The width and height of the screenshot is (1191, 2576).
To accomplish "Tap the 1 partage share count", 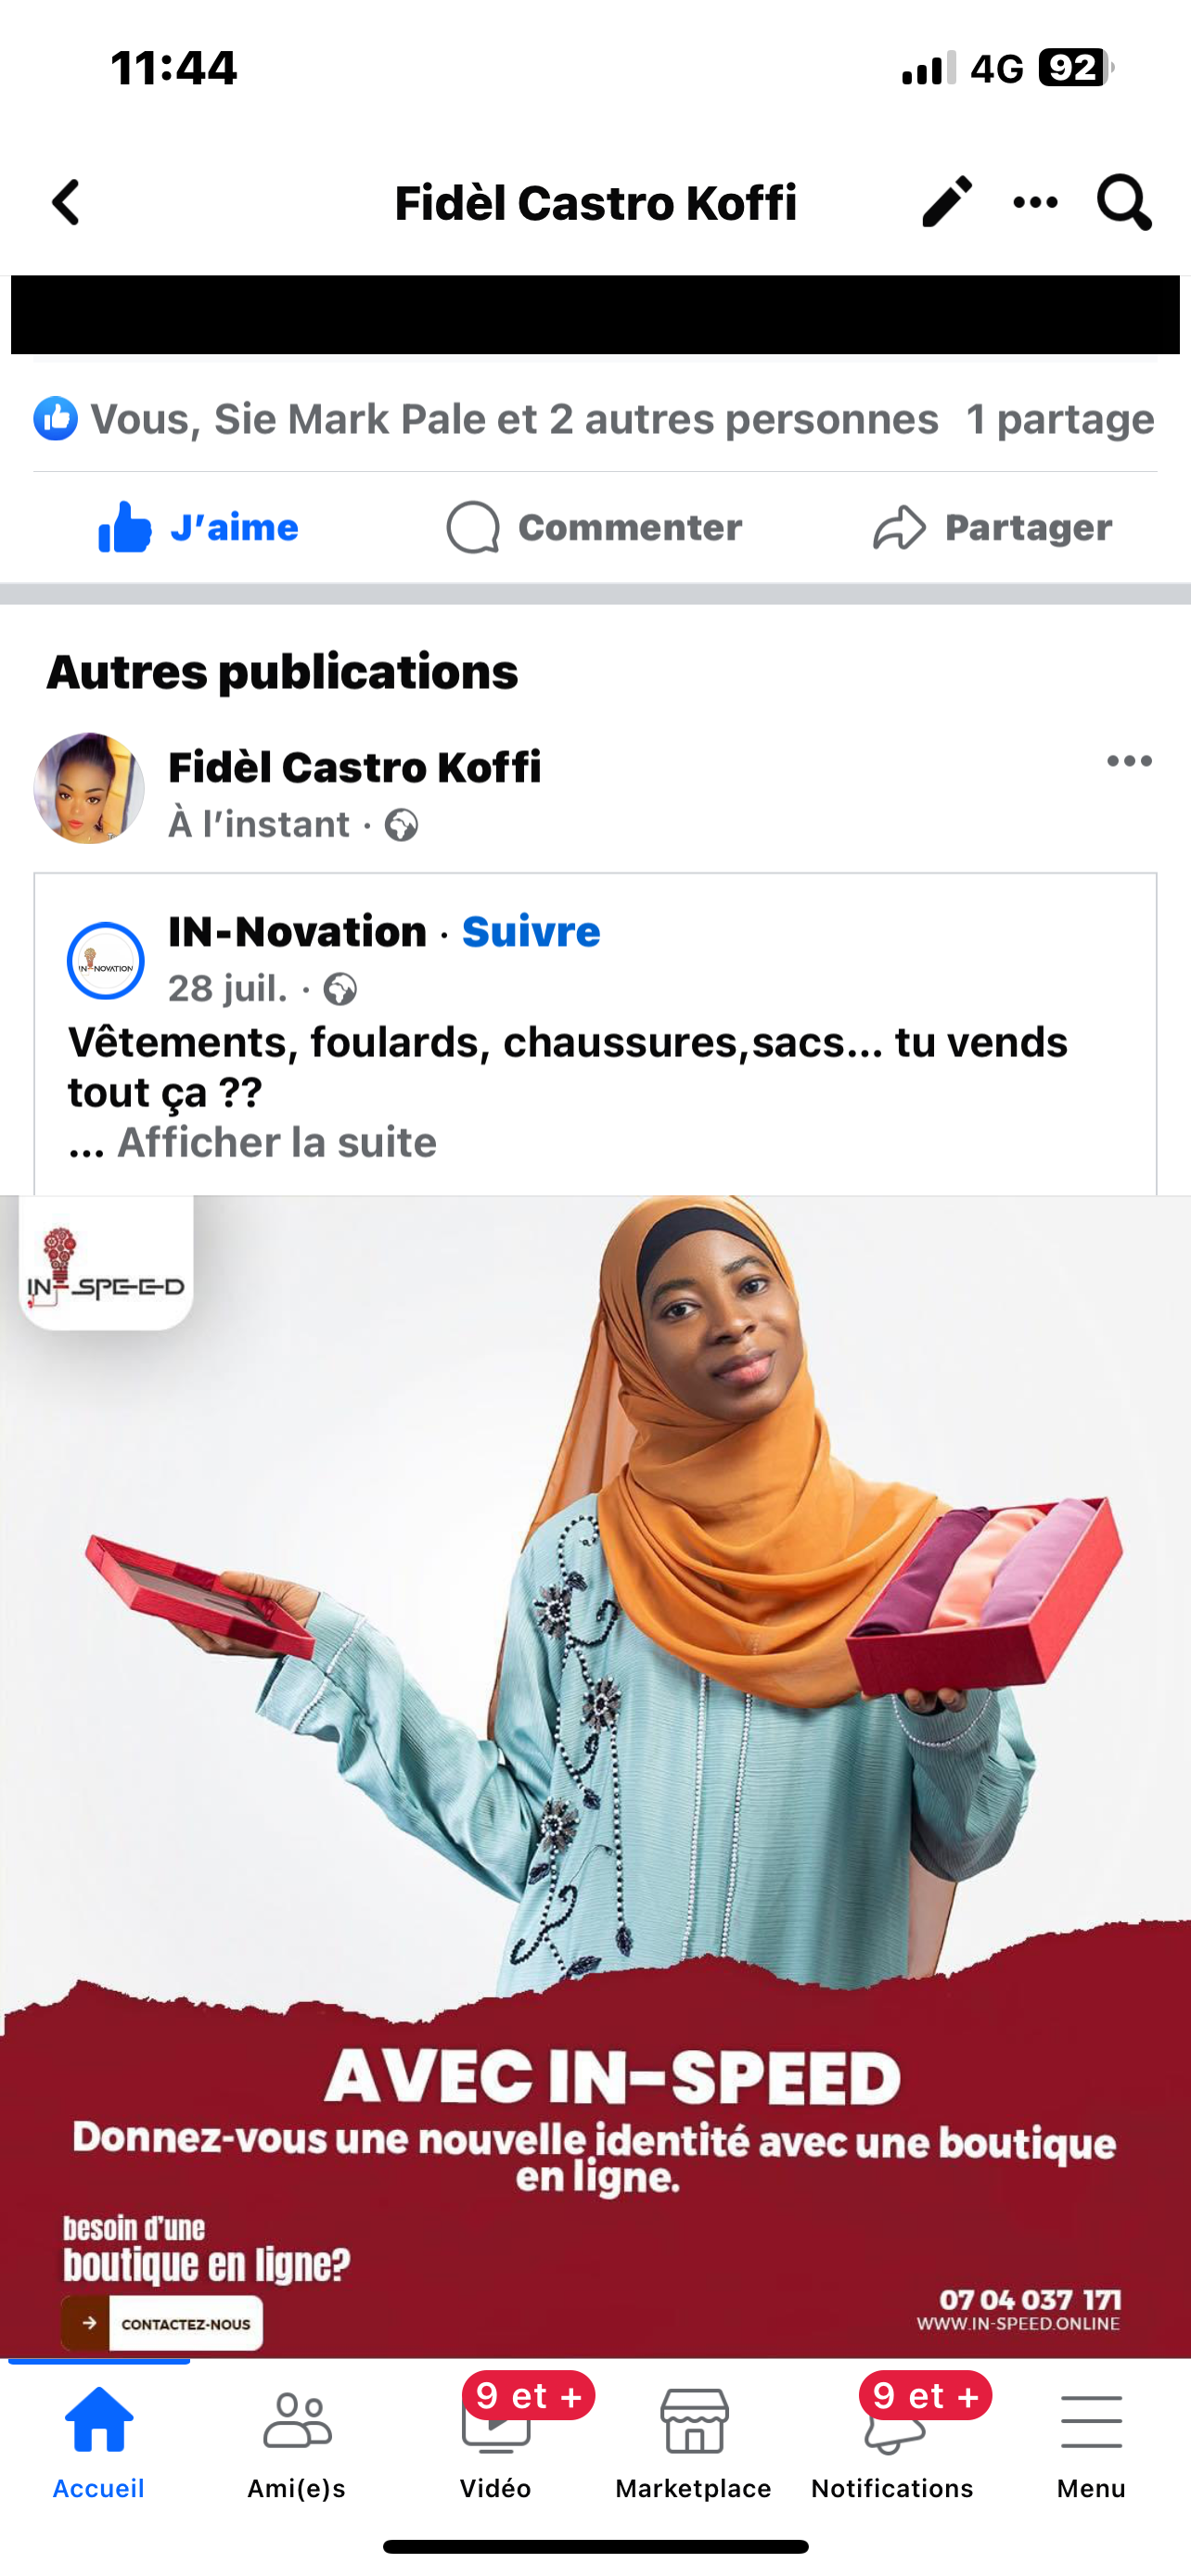I will point(1060,419).
